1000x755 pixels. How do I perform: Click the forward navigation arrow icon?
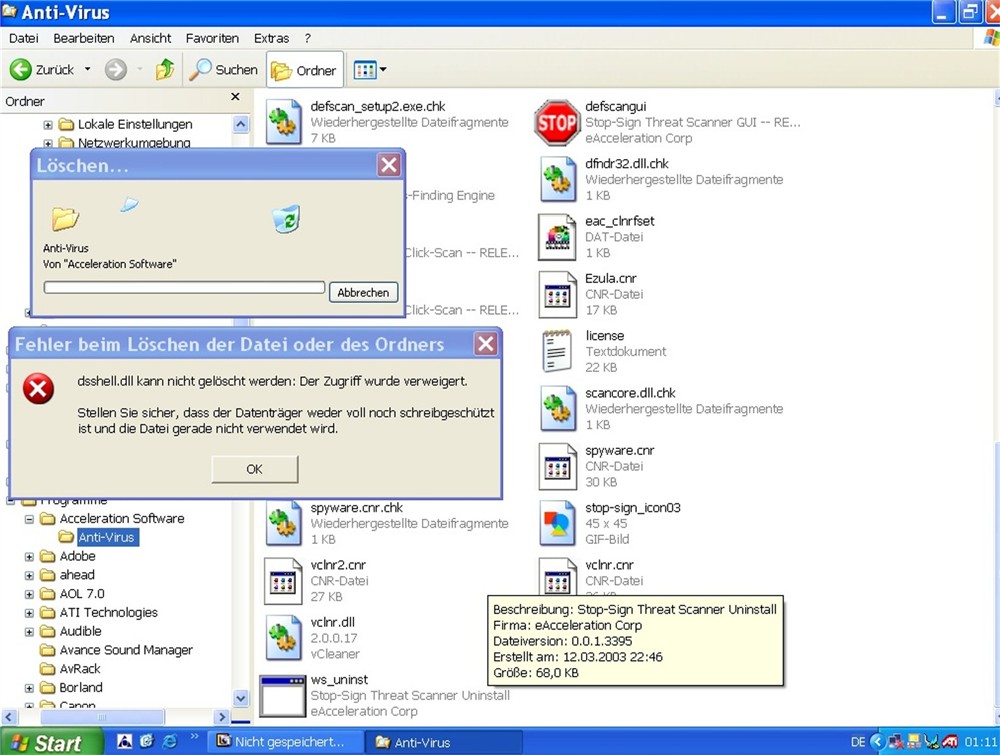[x=115, y=70]
